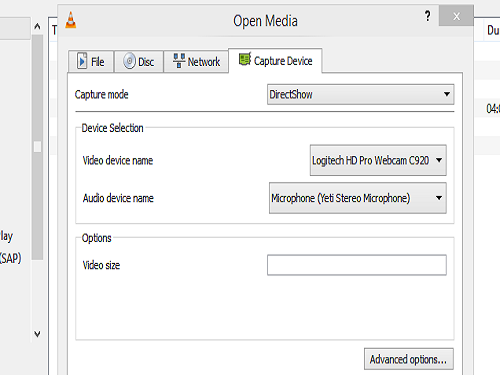Screen dimensions: 500x375
Task: Click the File tab play icon
Action: click(82, 61)
